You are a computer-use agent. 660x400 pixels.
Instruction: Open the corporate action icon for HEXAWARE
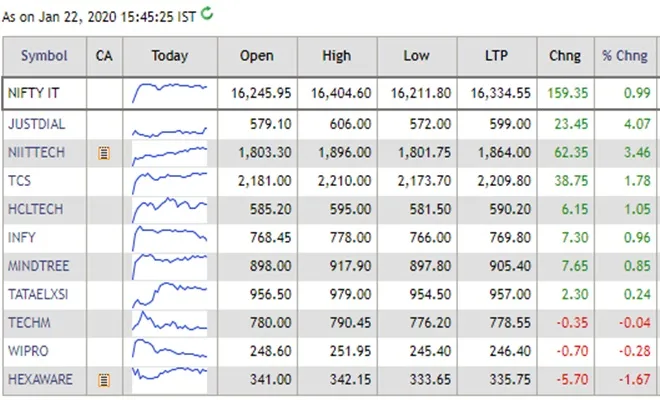point(104,380)
